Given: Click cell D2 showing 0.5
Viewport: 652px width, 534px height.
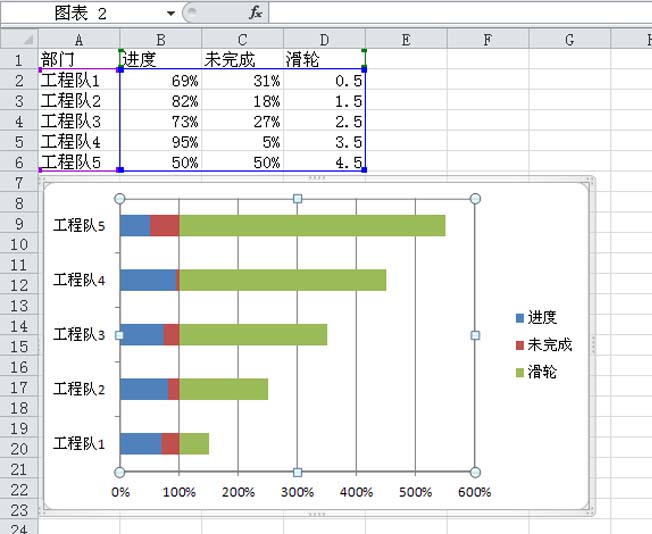Looking at the screenshot, I should pyautogui.click(x=324, y=80).
